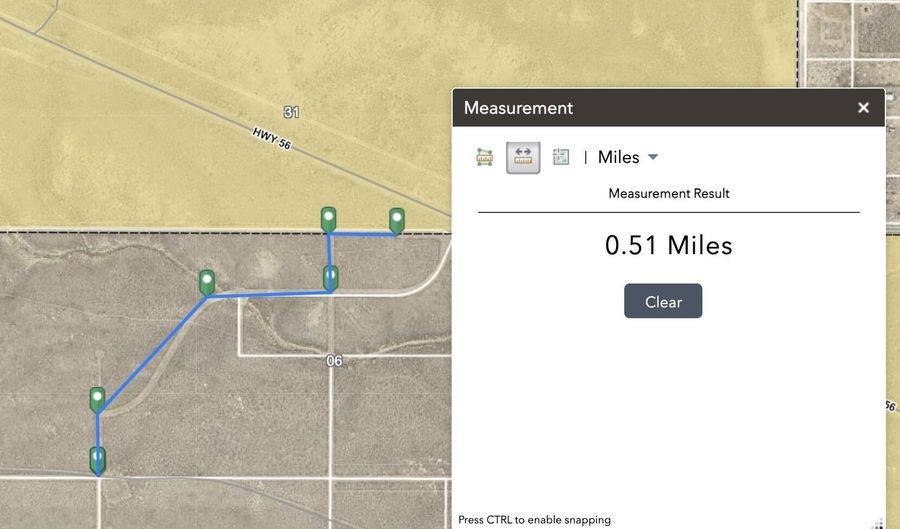Select marker at lower end of diagonal segment
This screenshot has width=900, height=529.
coord(97,400)
